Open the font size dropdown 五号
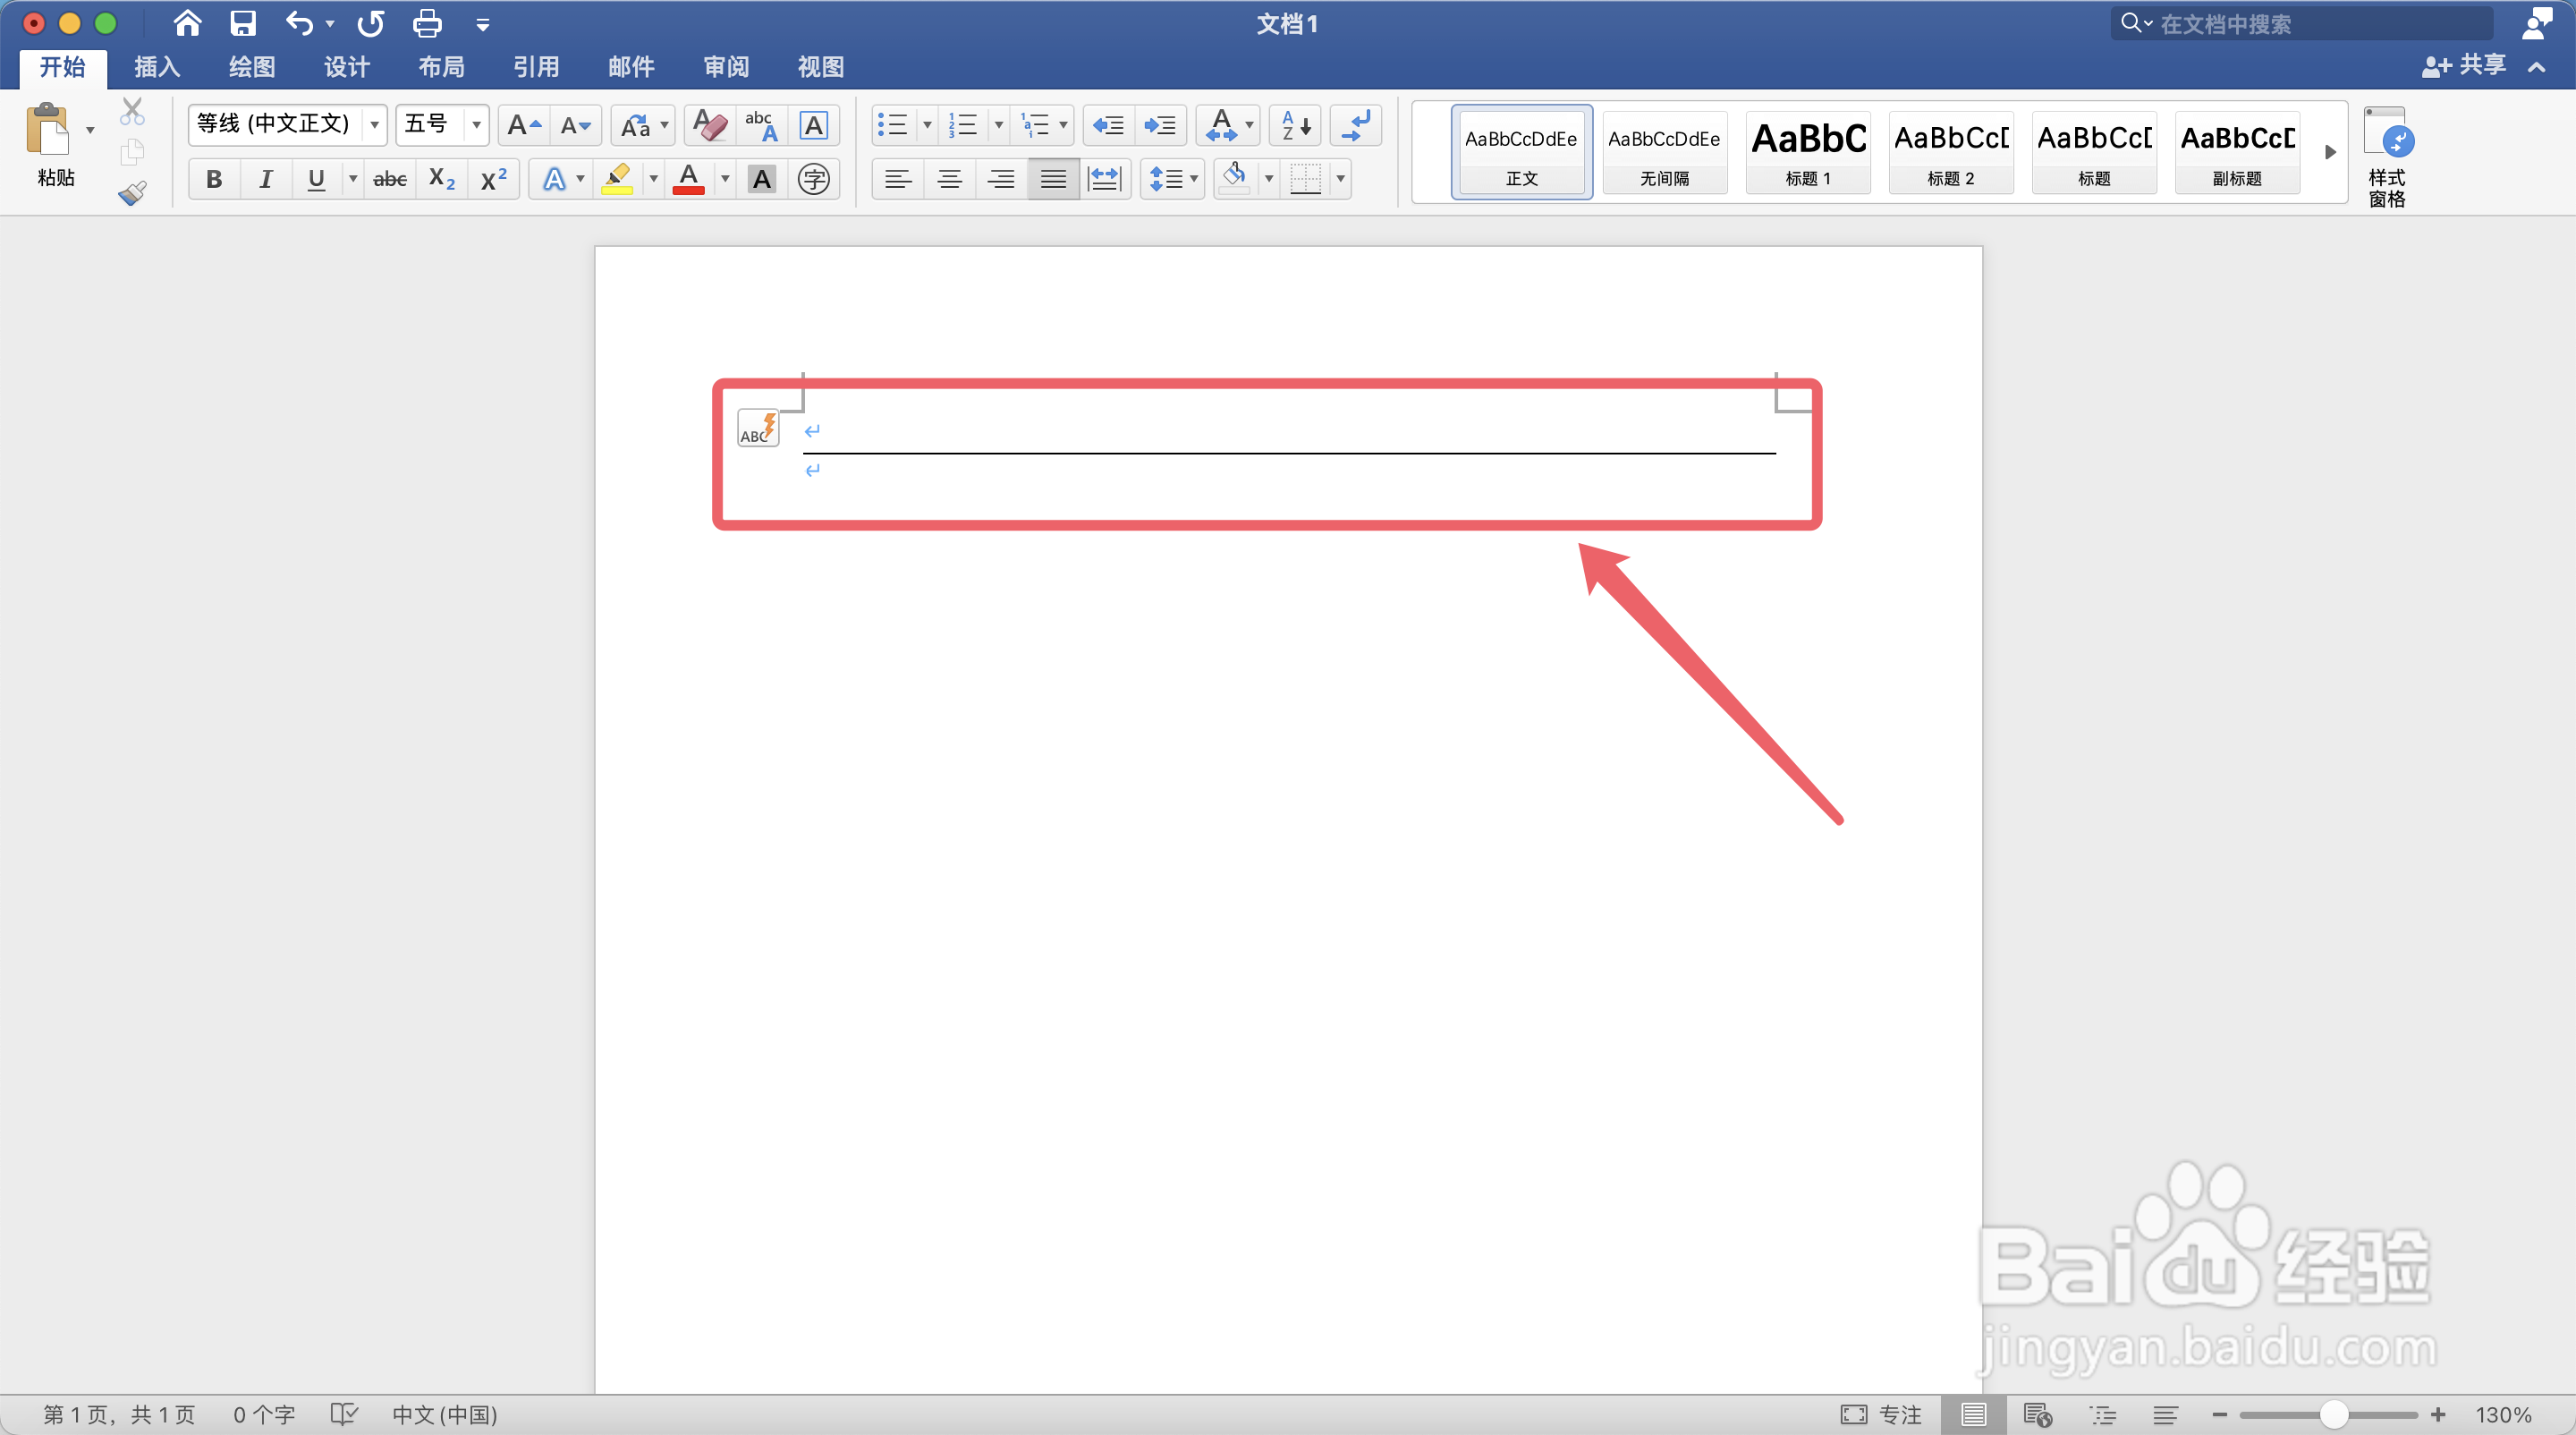The image size is (2576, 1435). coord(476,125)
